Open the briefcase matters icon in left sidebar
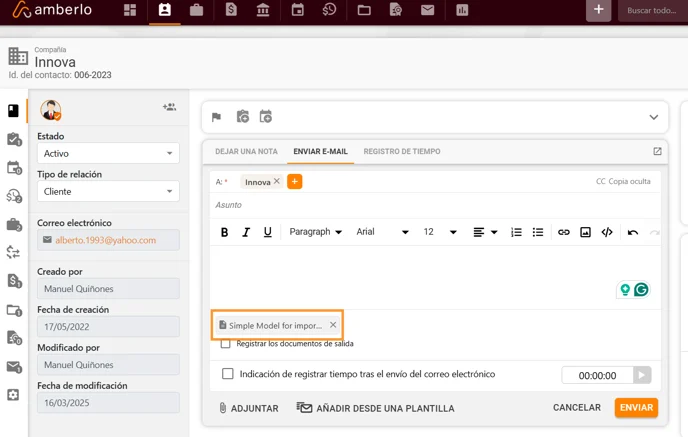This screenshot has height=437, width=688. point(14,225)
